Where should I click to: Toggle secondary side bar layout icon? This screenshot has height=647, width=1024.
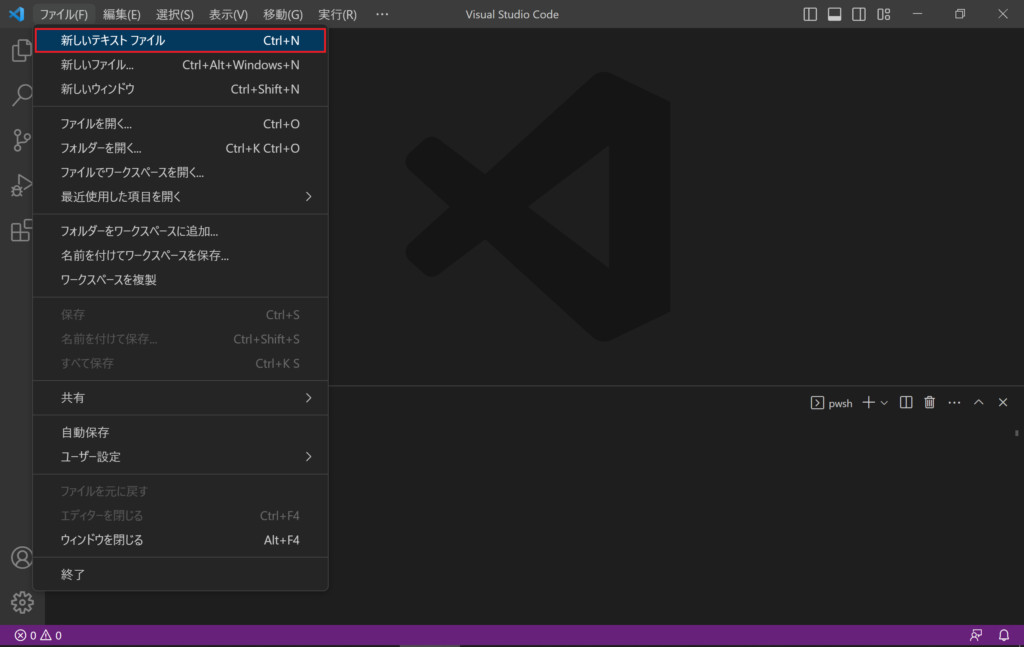(x=859, y=14)
